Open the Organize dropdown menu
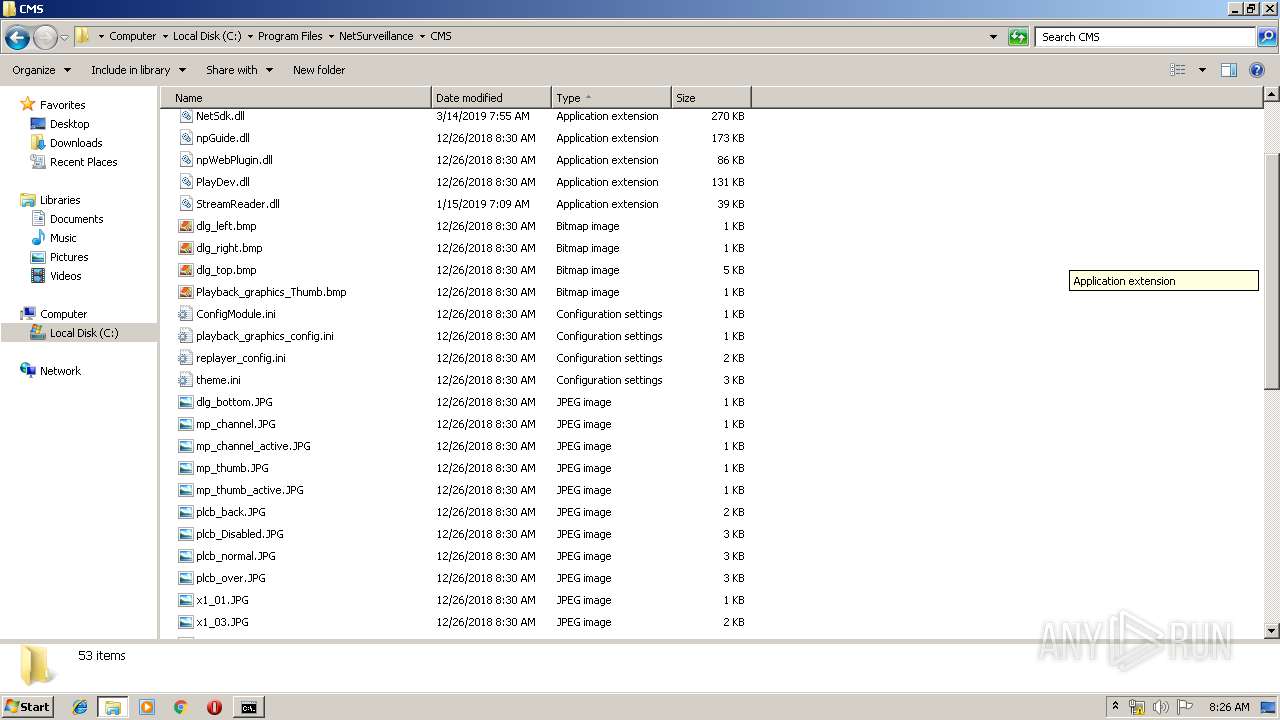This screenshot has width=1280, height=720. (41, 70)
